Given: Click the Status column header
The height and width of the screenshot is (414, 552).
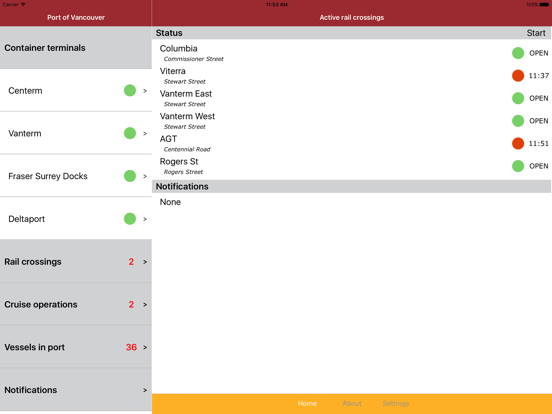Looking at the screenshot, I should [169, 33].
